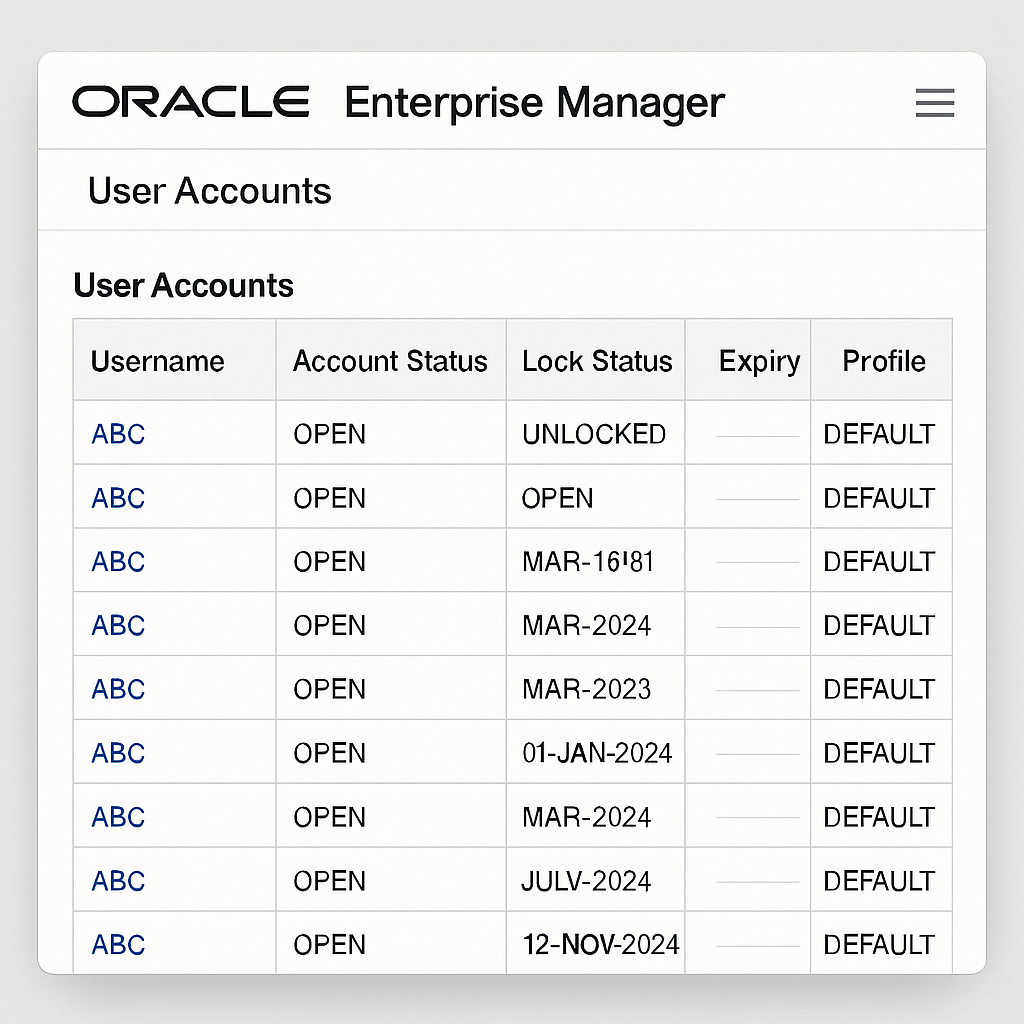Sort the table by Username column

pyautogui.click(x=157, y=360)
